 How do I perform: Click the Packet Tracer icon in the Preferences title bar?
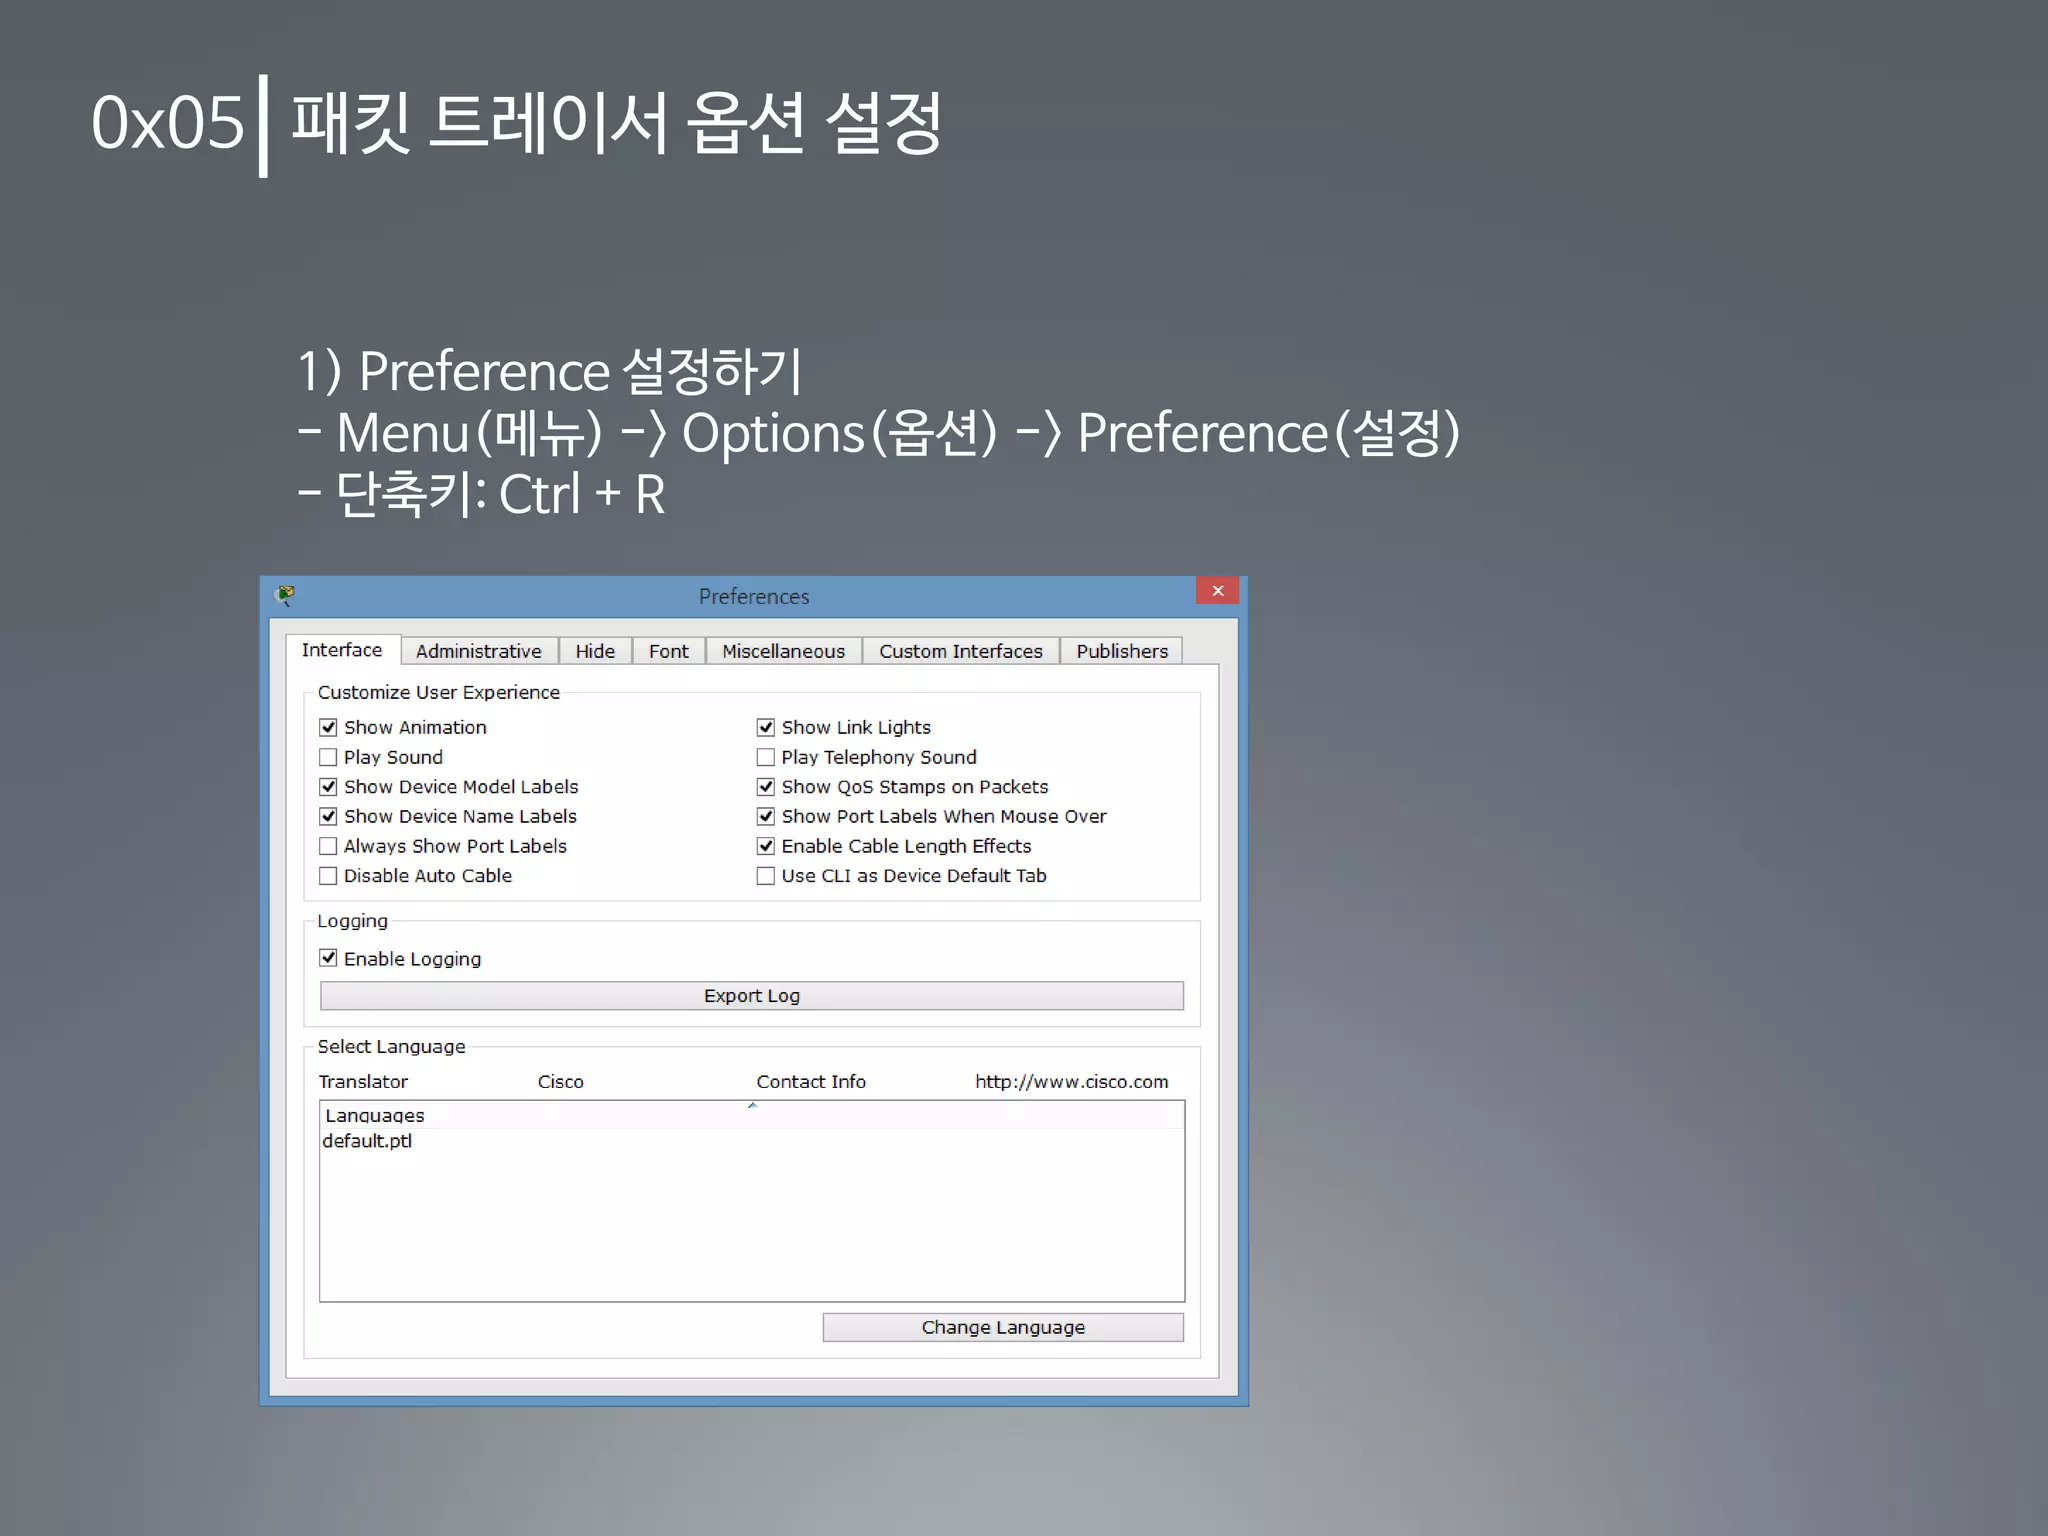coord(286,596)
